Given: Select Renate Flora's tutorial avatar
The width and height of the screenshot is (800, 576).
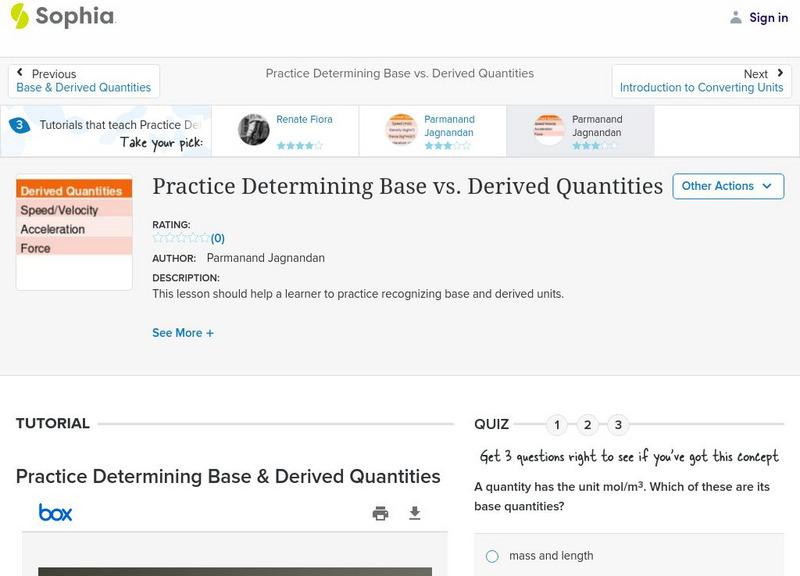Looking at the screenshot, I should click(254, 129).
